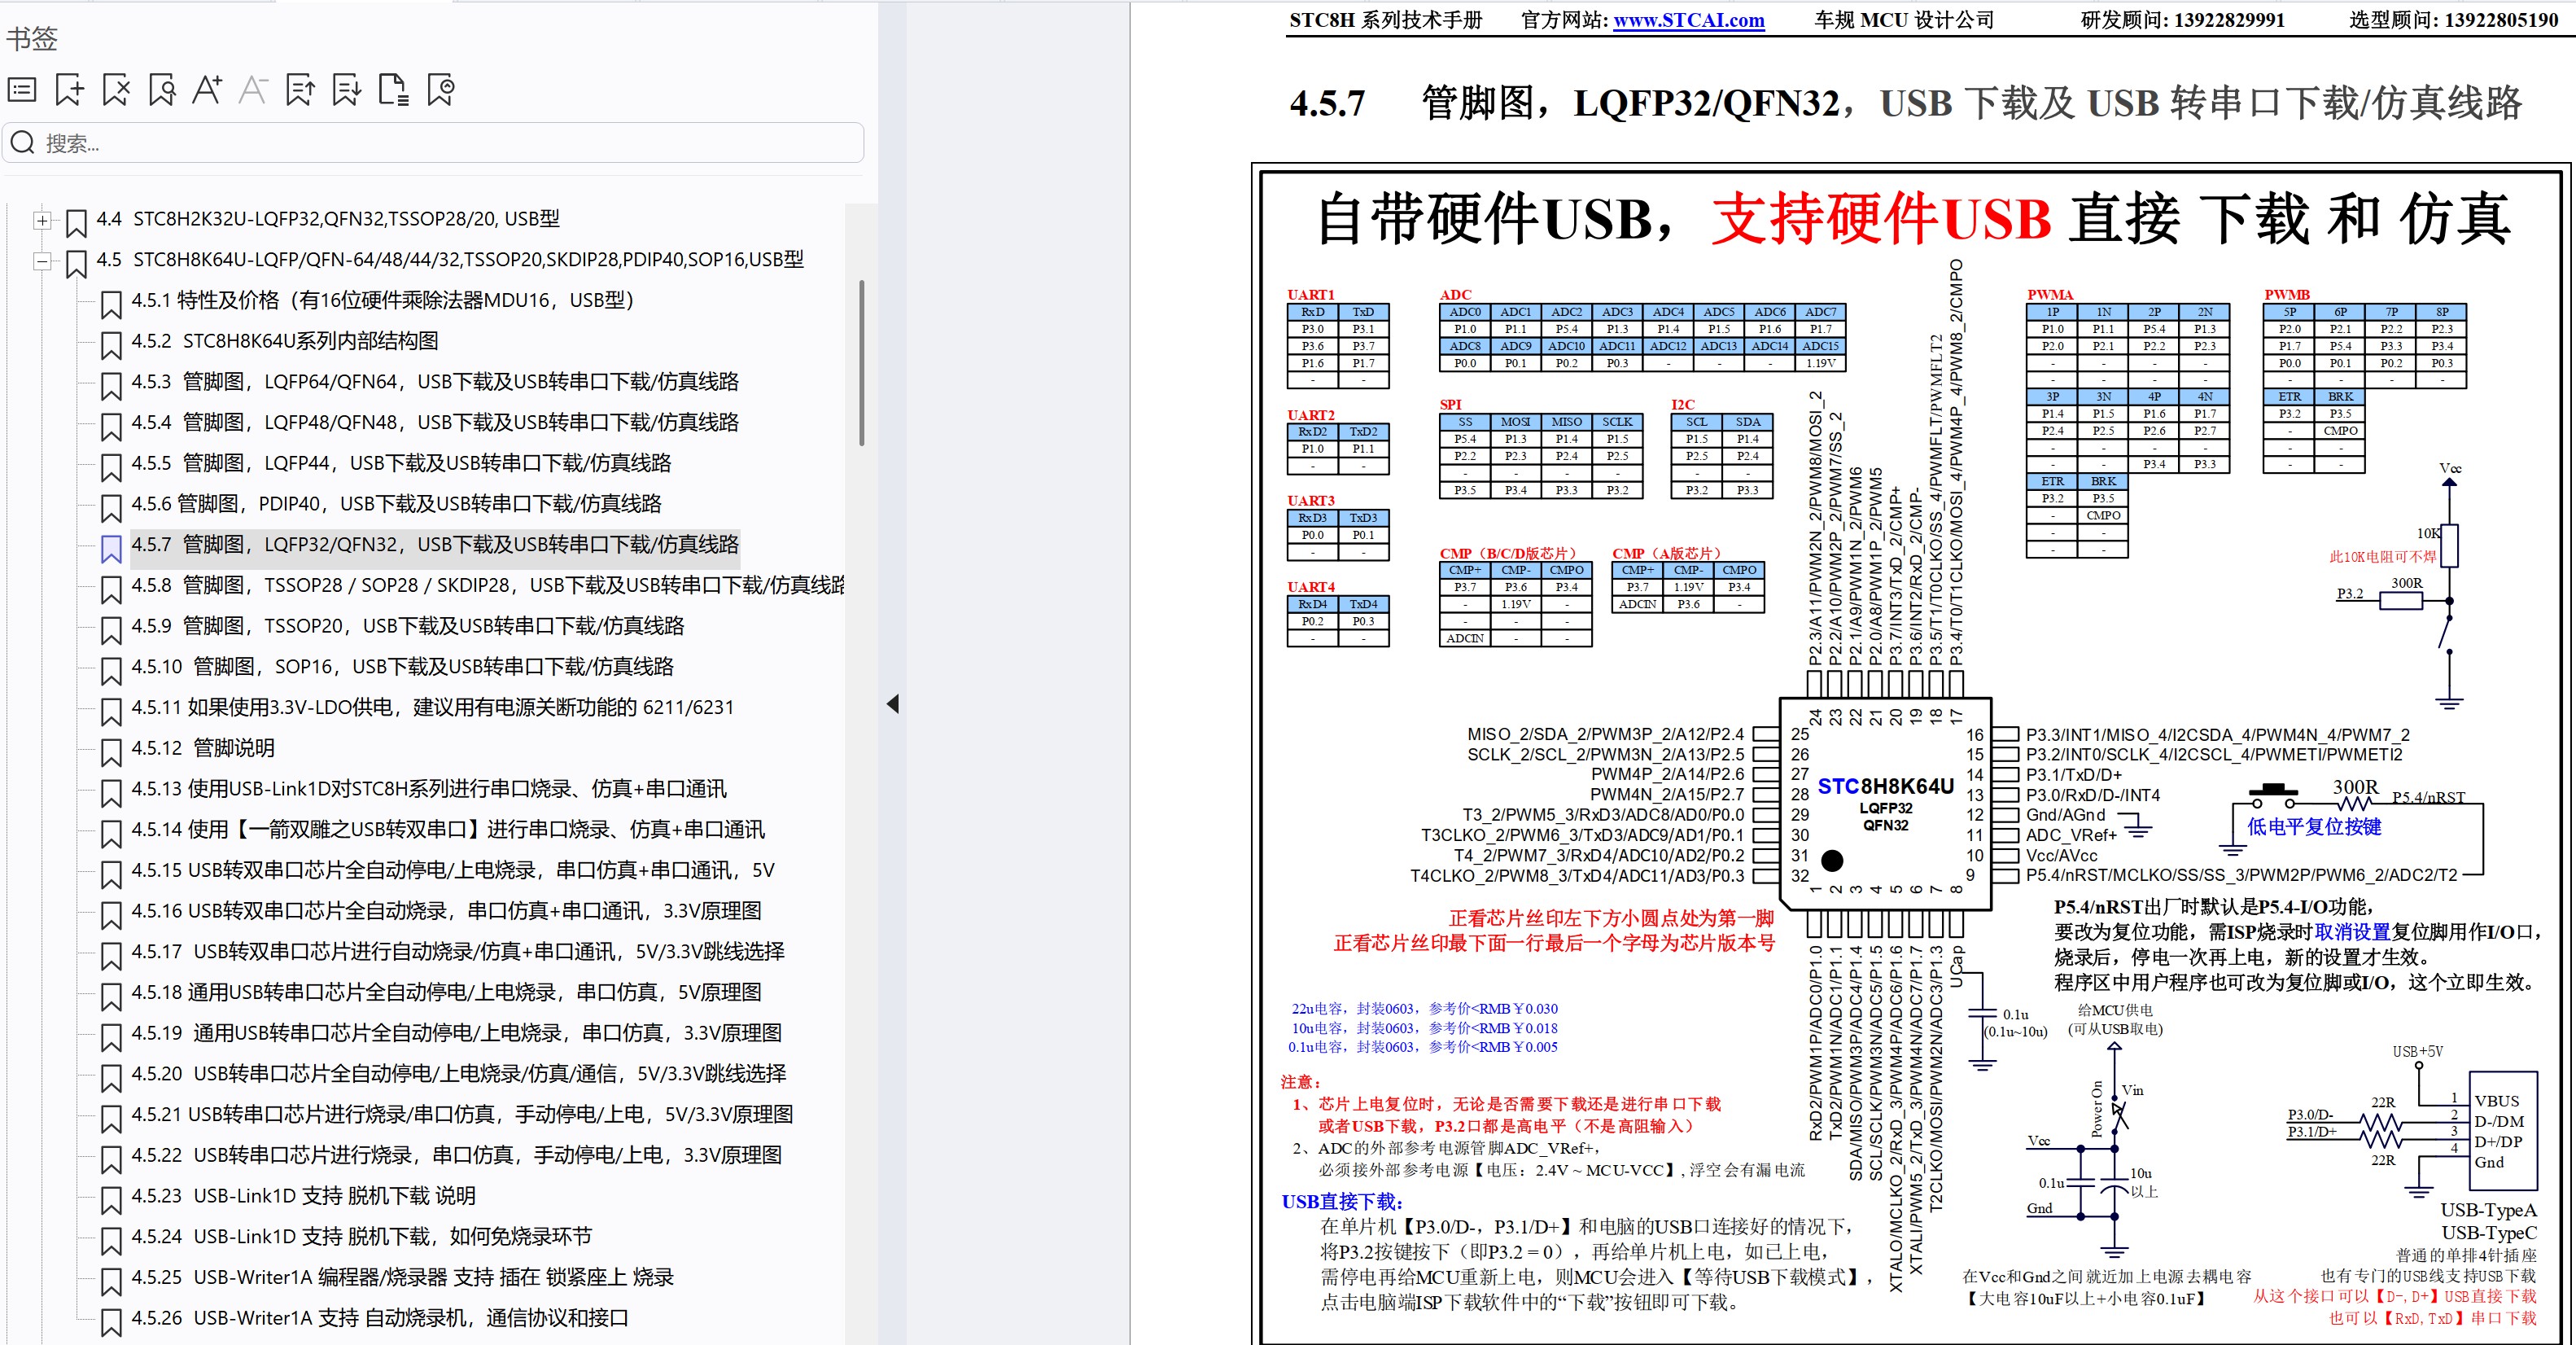
Task: Open the bookmark list view icon
Action: [x=22, y=90]
